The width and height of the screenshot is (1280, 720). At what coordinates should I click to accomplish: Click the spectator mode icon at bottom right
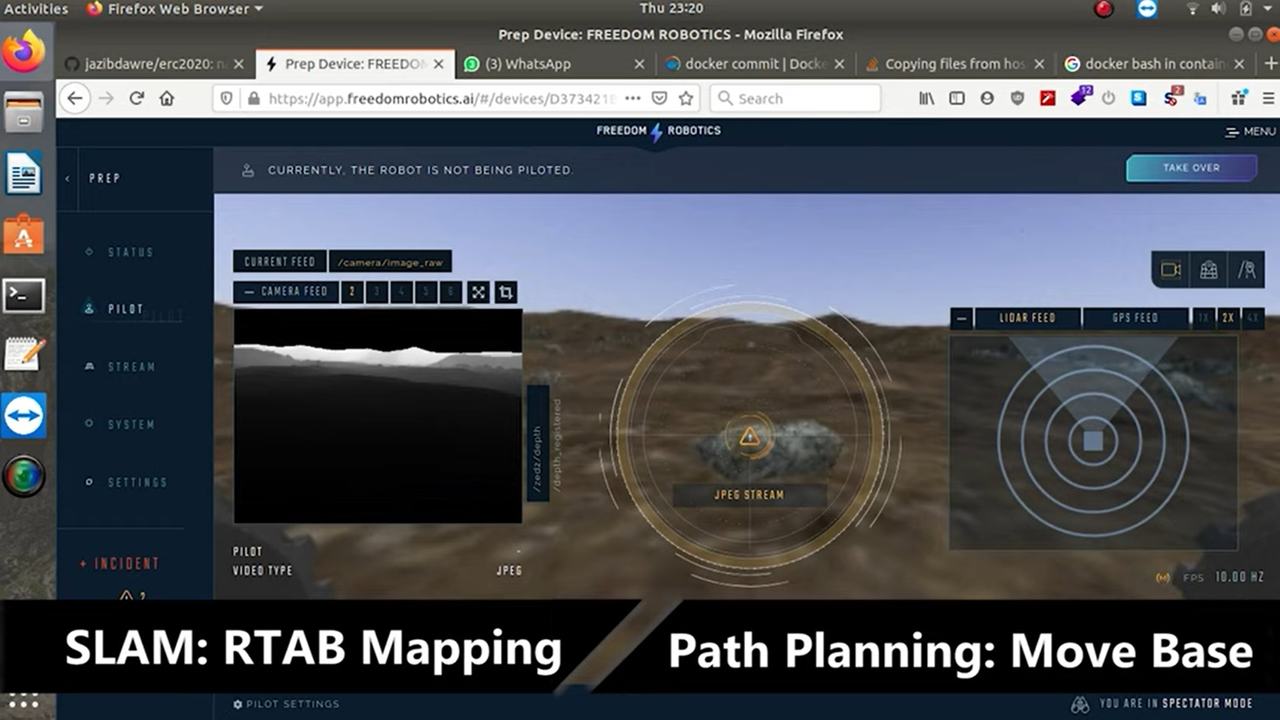[x=1083, y=704]
